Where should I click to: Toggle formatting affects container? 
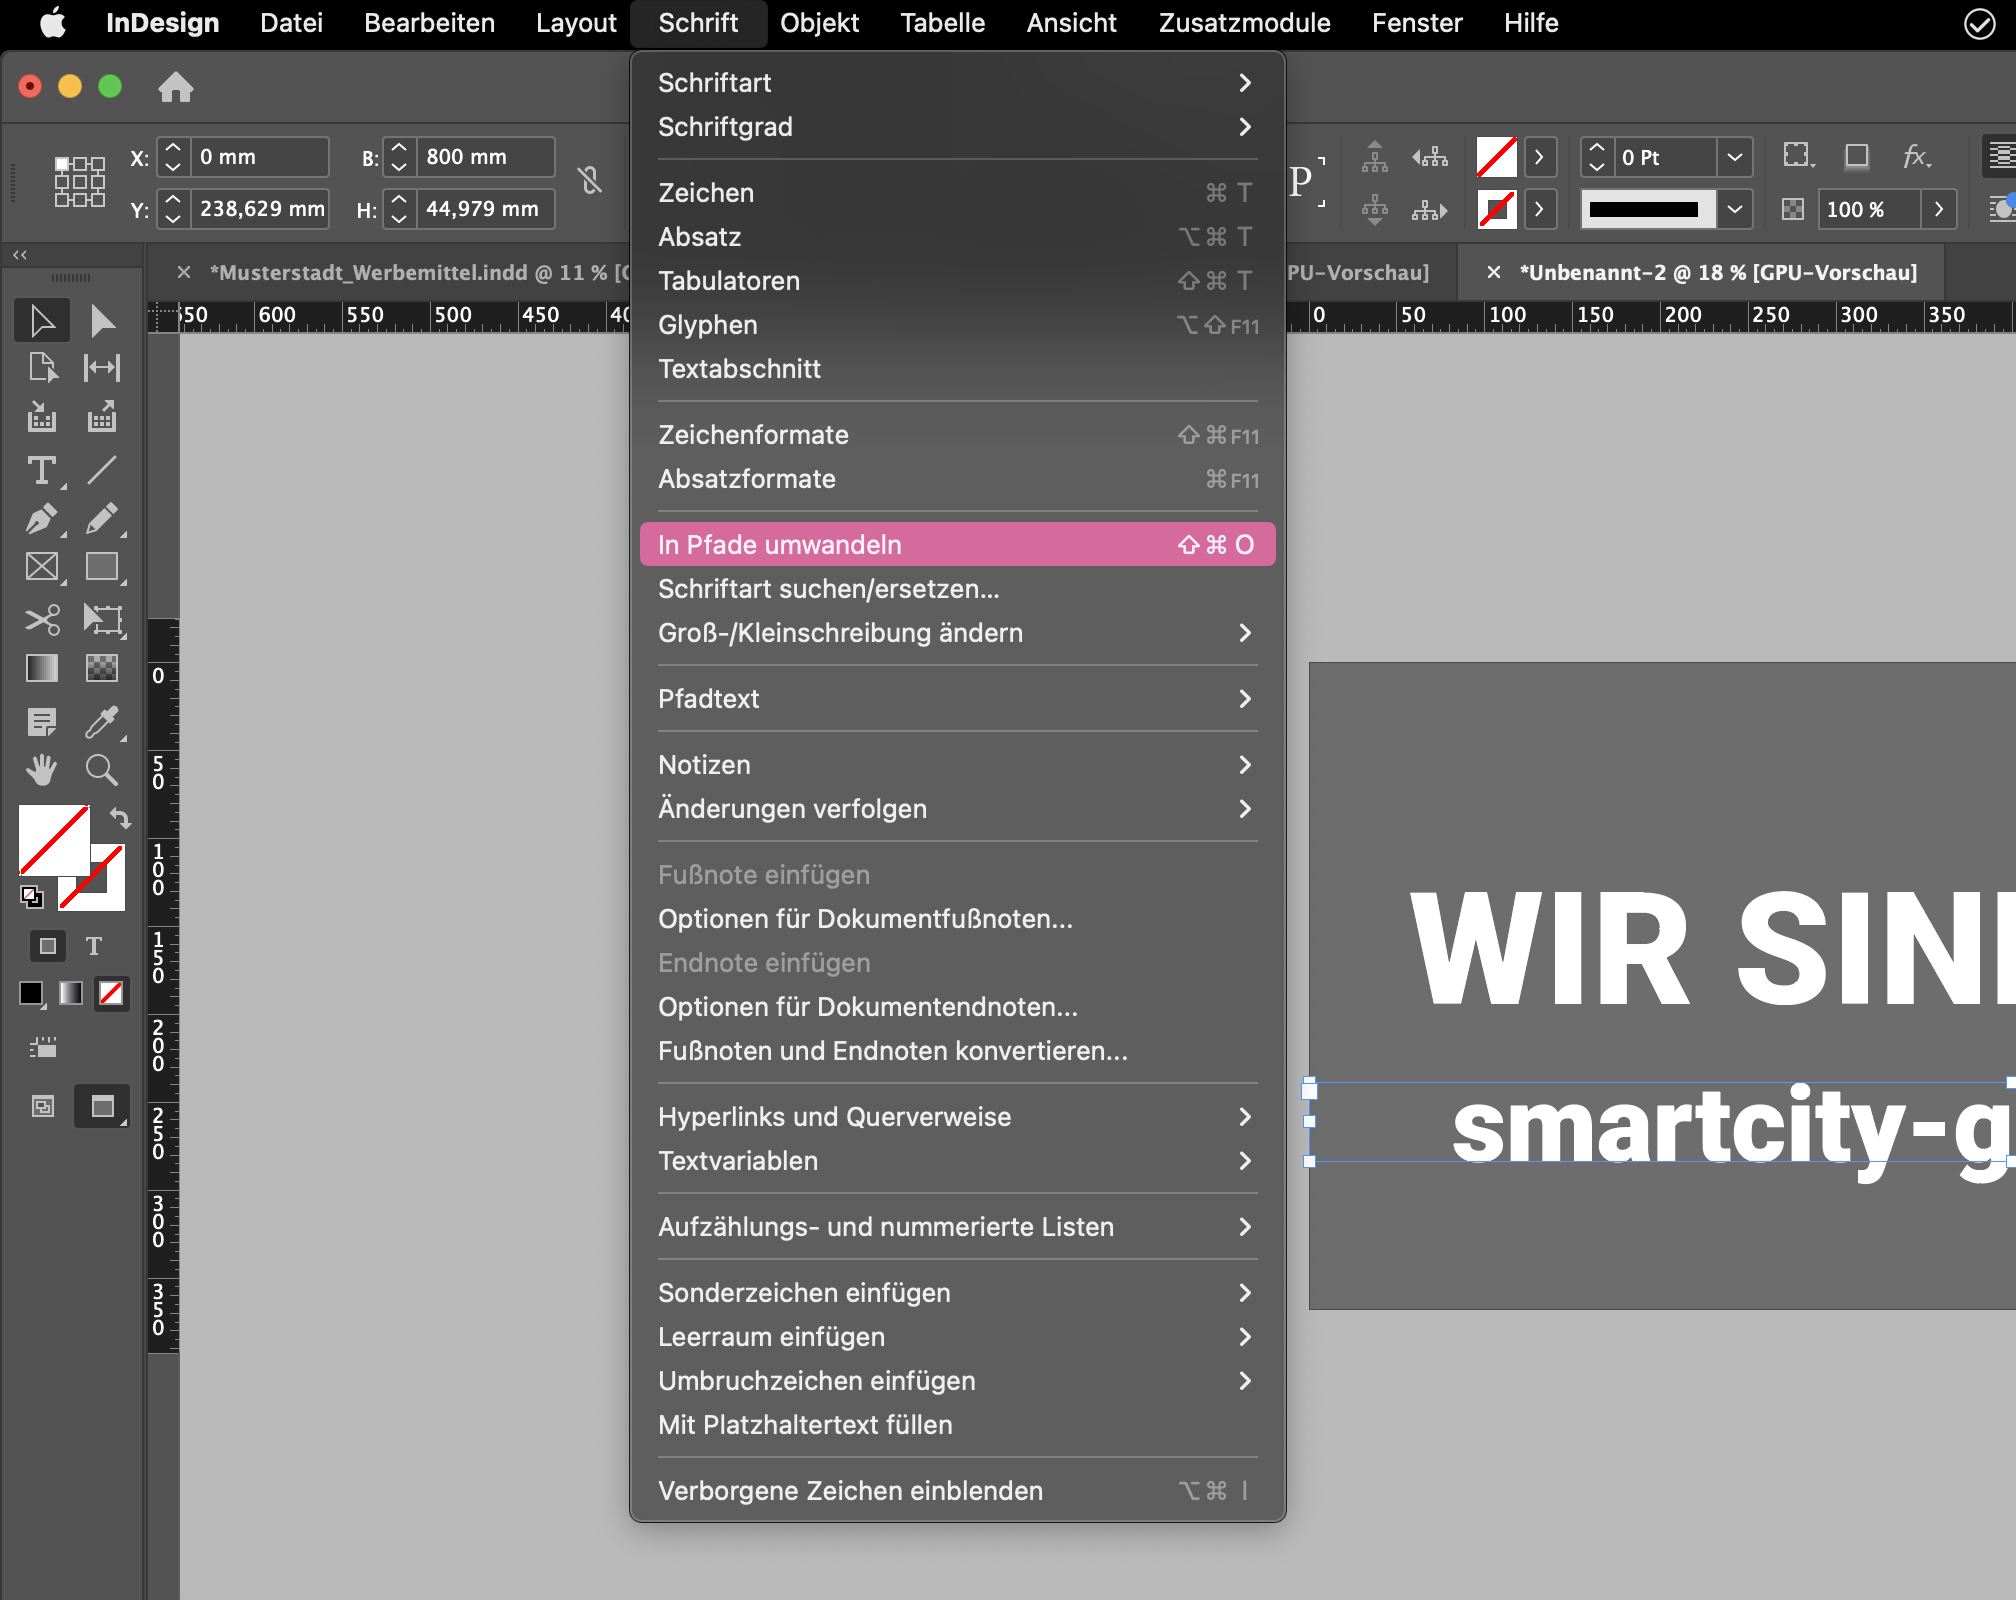(47, 945)
